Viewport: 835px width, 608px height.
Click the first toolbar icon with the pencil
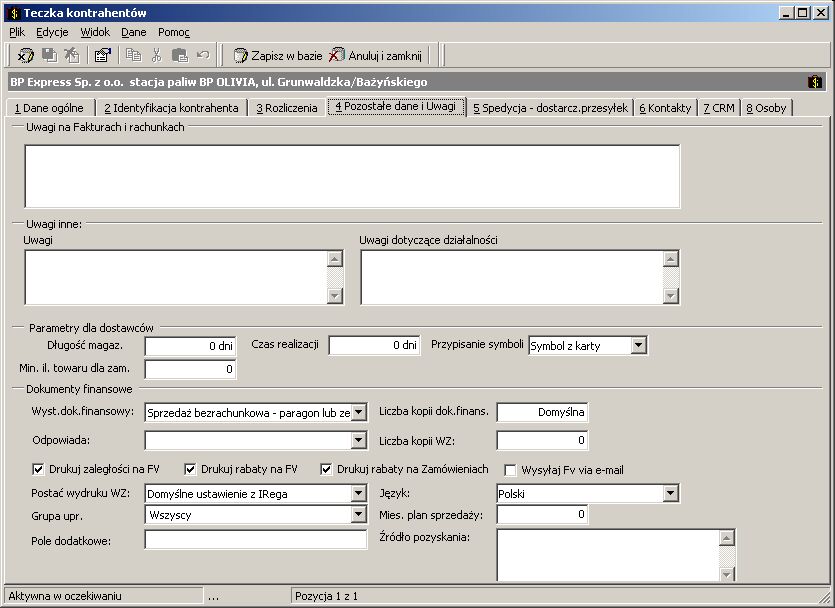(26, 55)
